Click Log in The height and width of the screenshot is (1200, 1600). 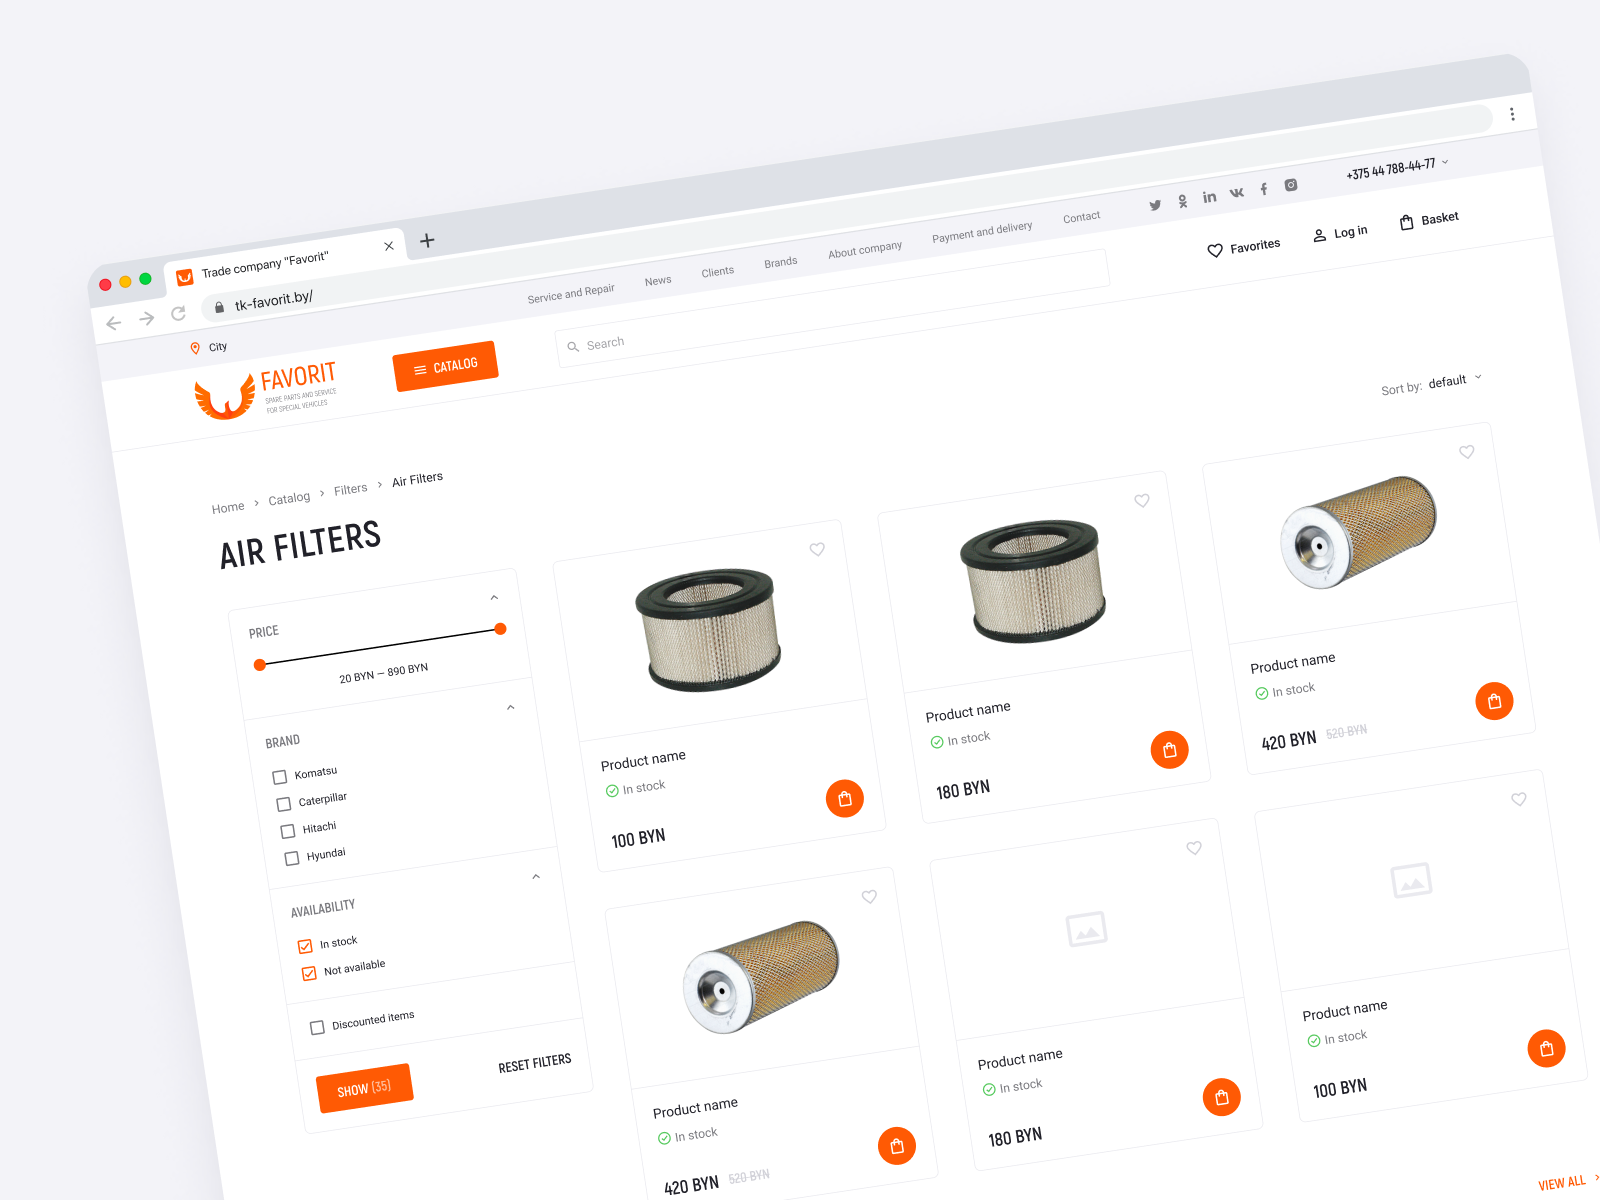pos(1340,233)
